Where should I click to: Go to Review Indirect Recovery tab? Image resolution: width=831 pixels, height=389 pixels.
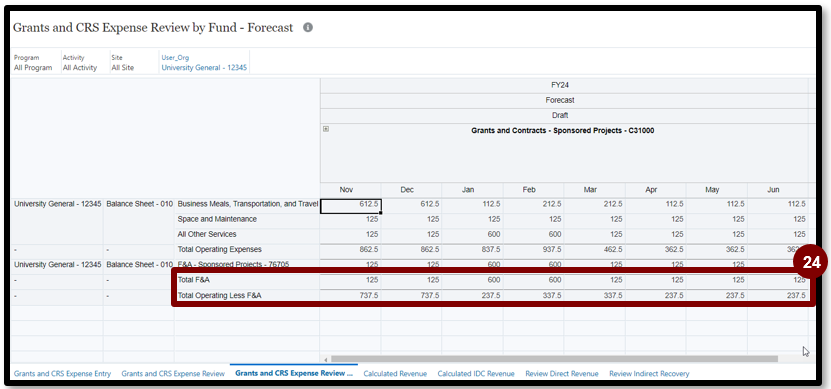[649, 374]
